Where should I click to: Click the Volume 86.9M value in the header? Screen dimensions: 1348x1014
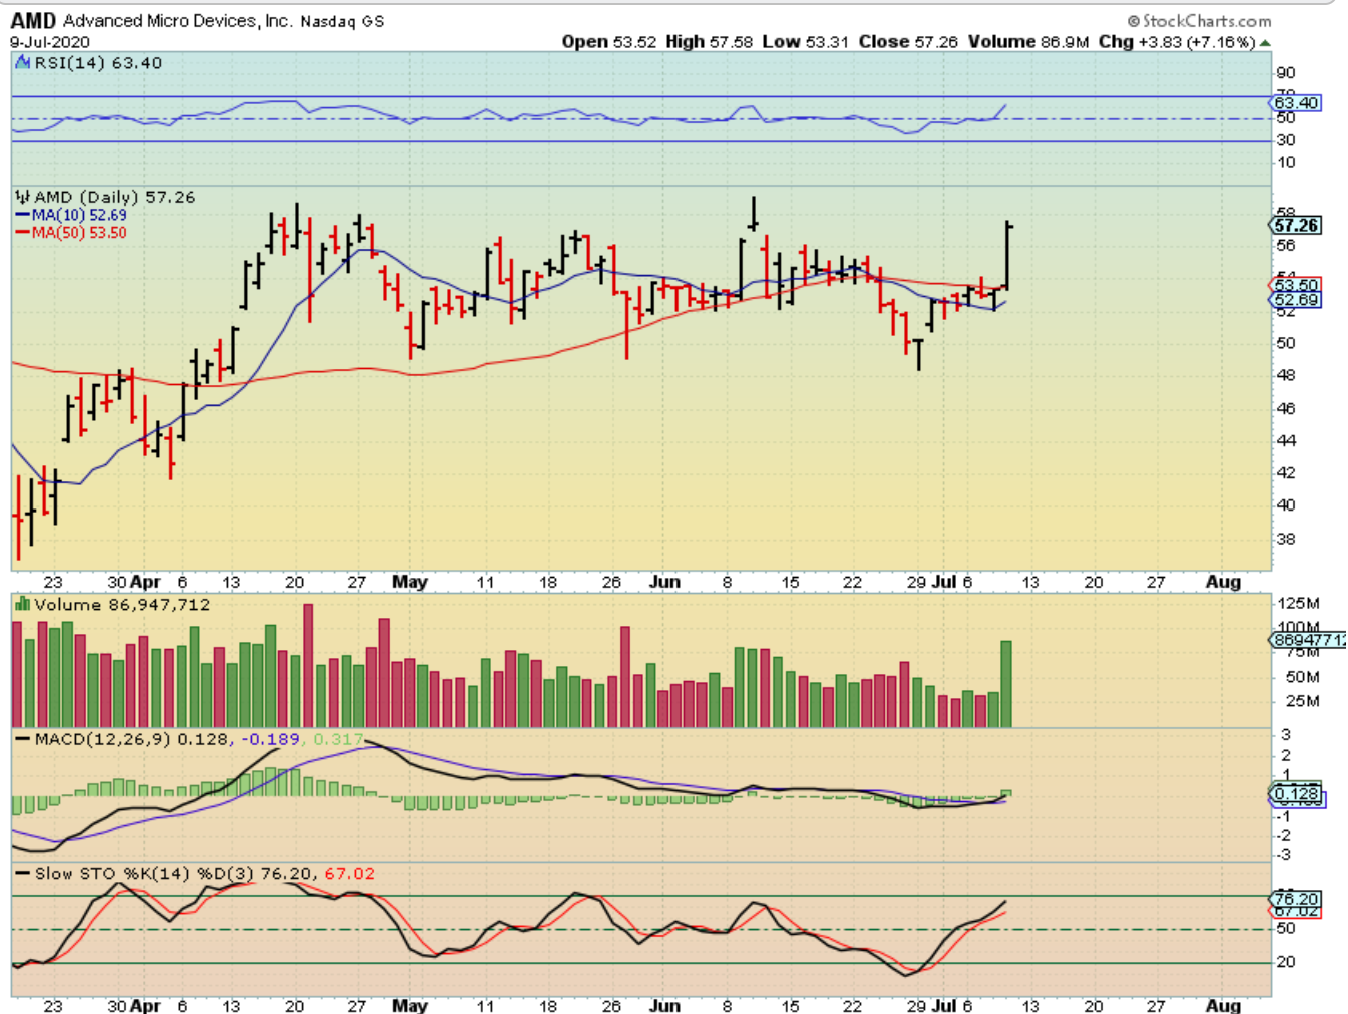(x=1028, y=42)
